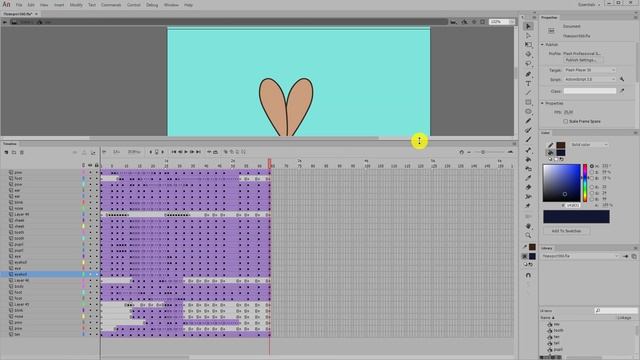Open the Commands menu
Screen dimensions: 640x360
point(111,5)
